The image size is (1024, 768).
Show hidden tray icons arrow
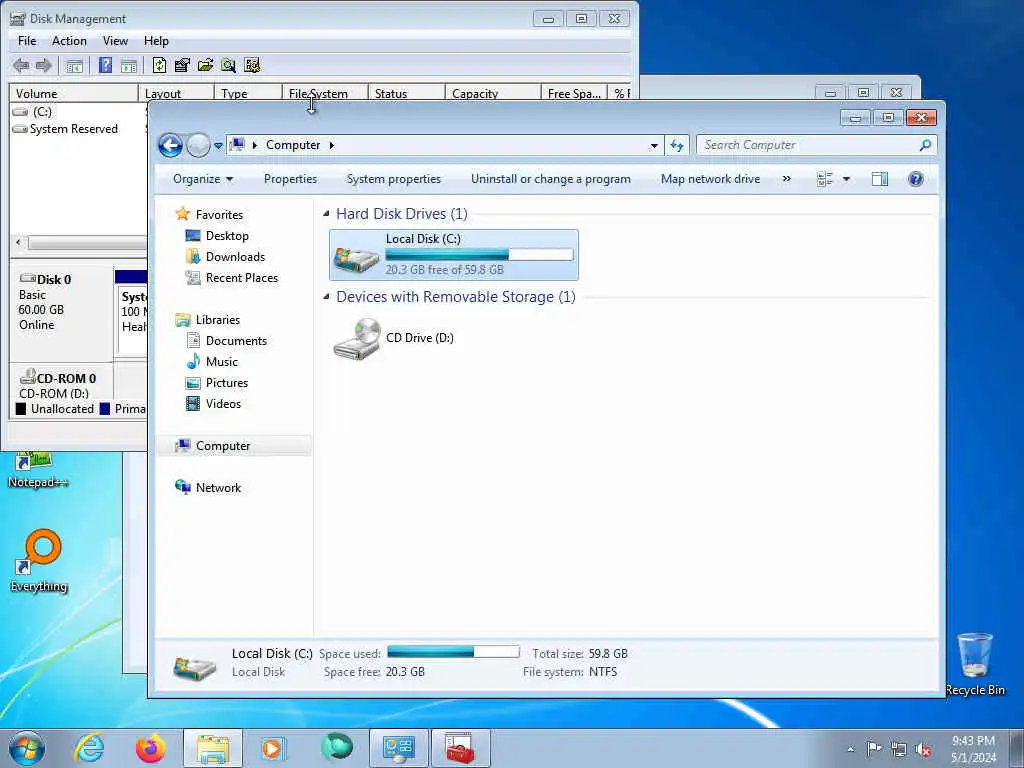pyautogui.click(x=850, y=749)
